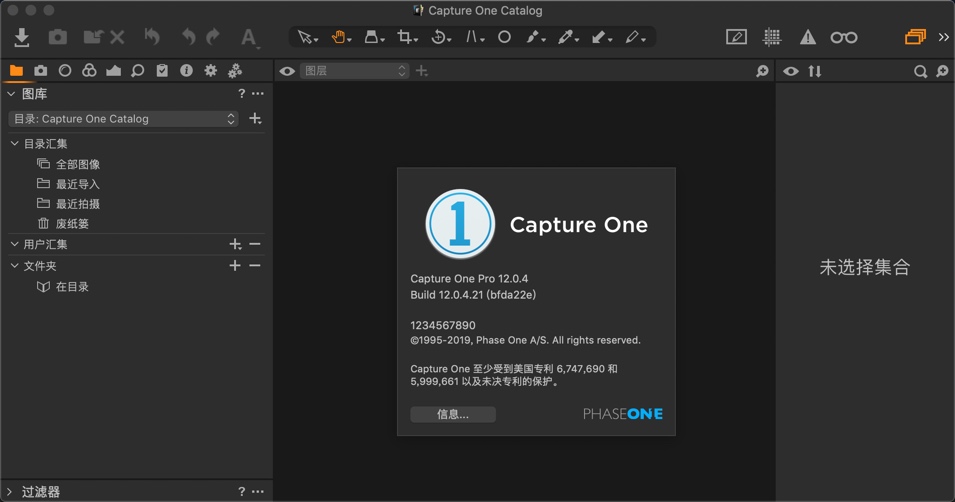Select 最近拍摄 collection

click(77, 204)
